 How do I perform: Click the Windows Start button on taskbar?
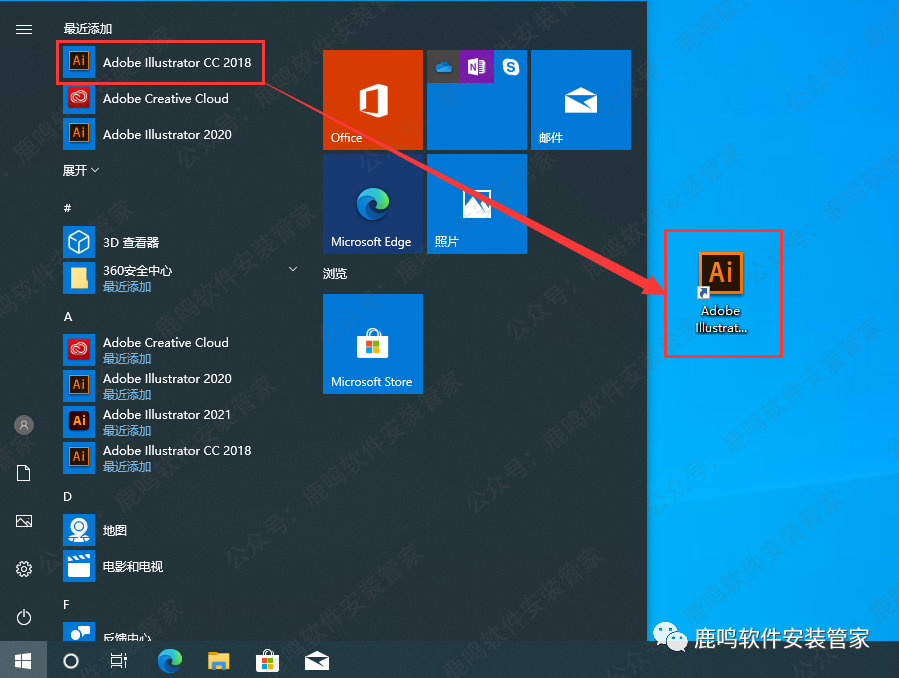23,660
